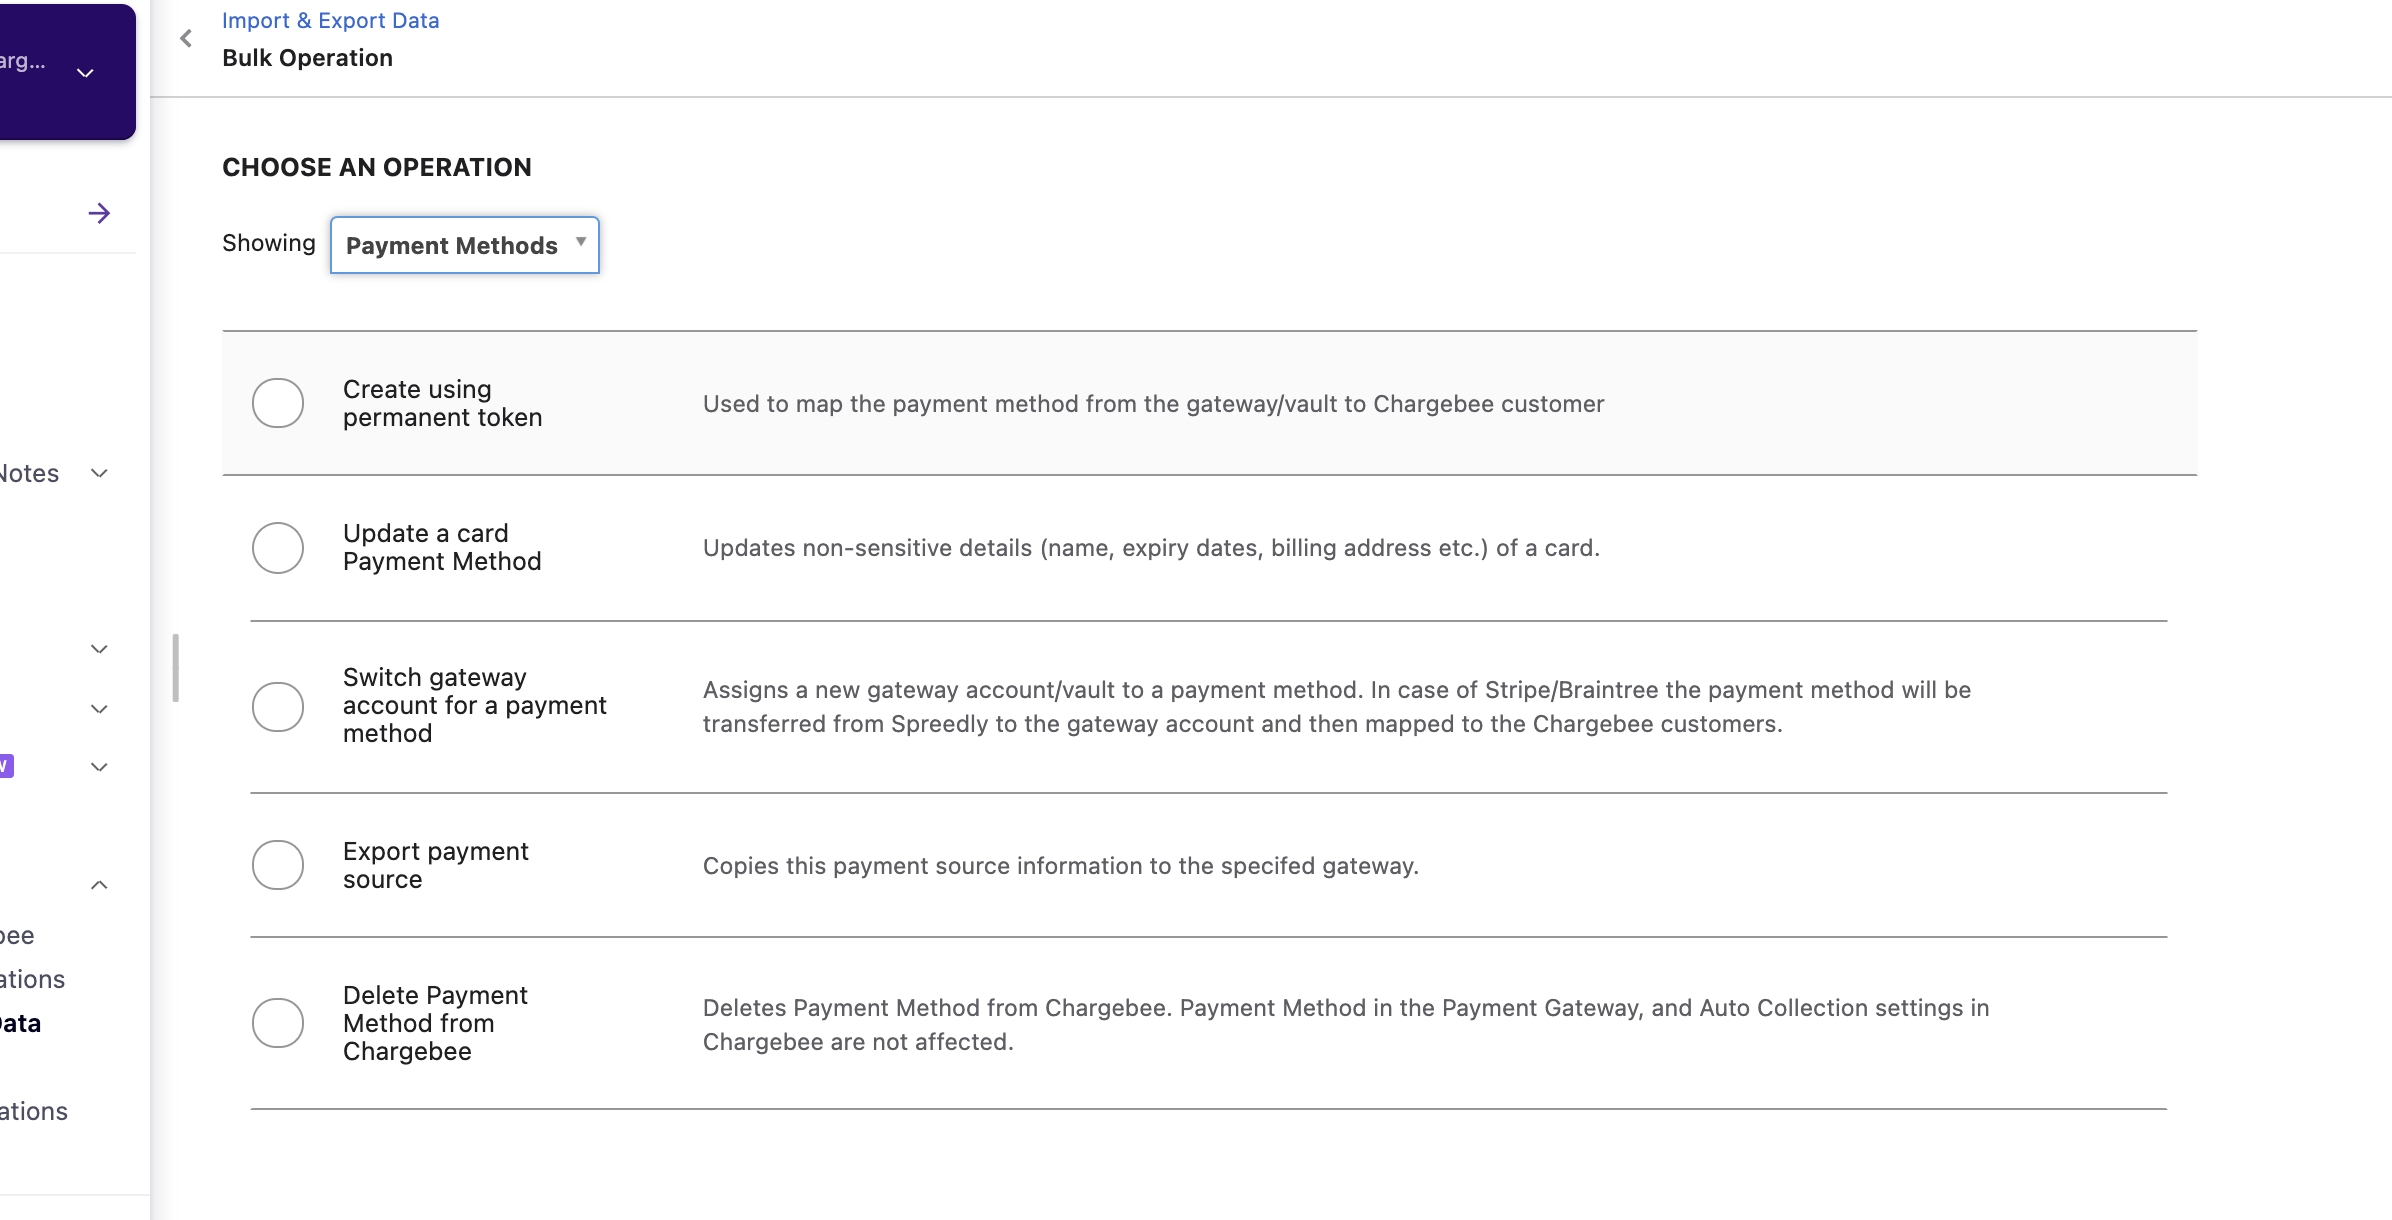Expand the sidebar chevron directly below Notes chevron
Screen dimensions: 2392x1220
99,649
